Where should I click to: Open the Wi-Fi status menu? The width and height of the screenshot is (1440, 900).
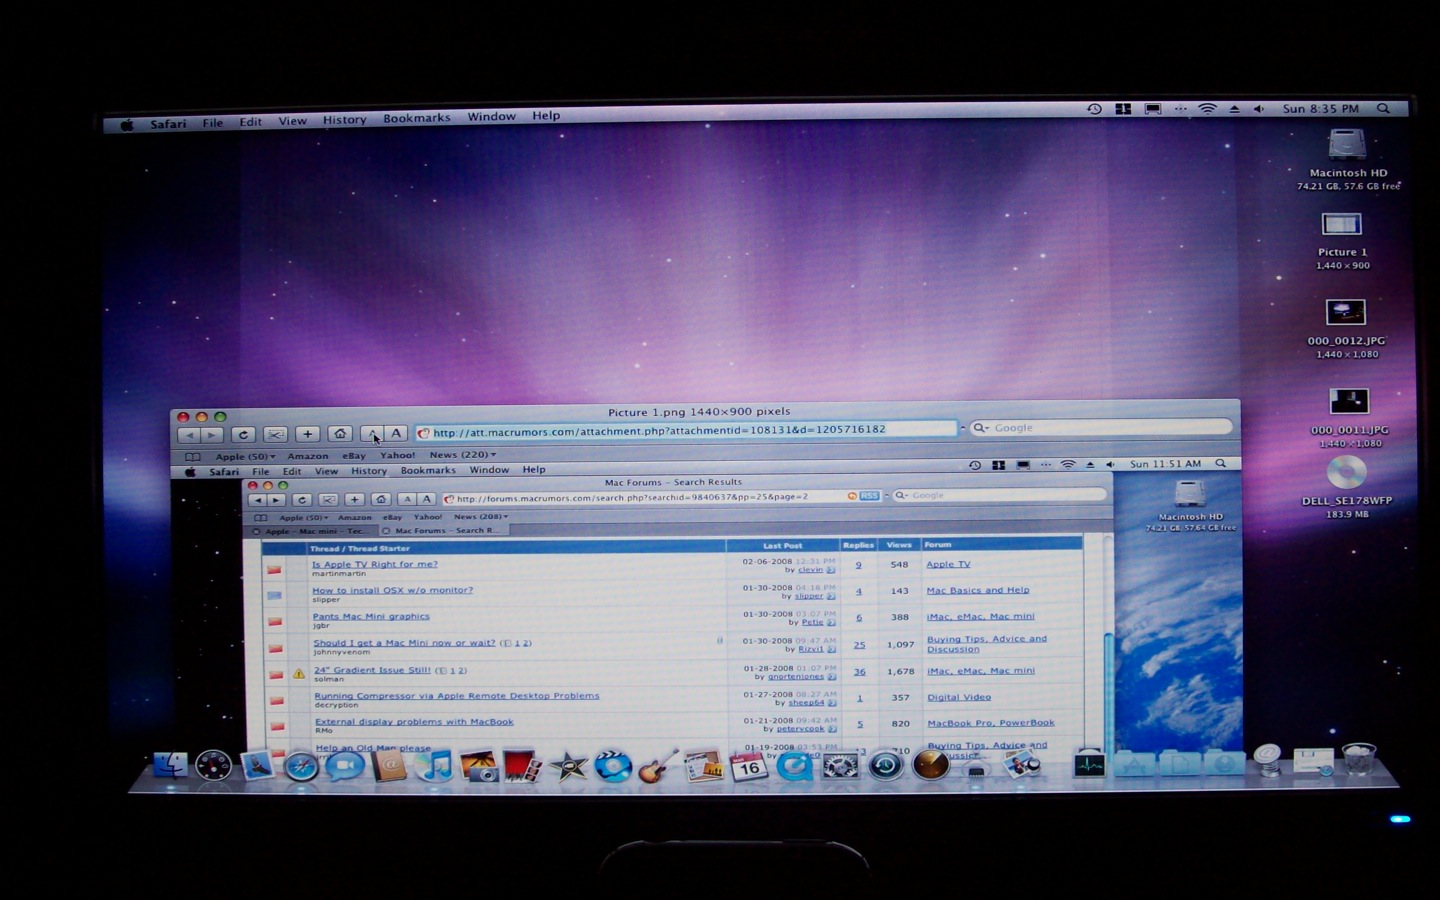(x=1207, y=109)
